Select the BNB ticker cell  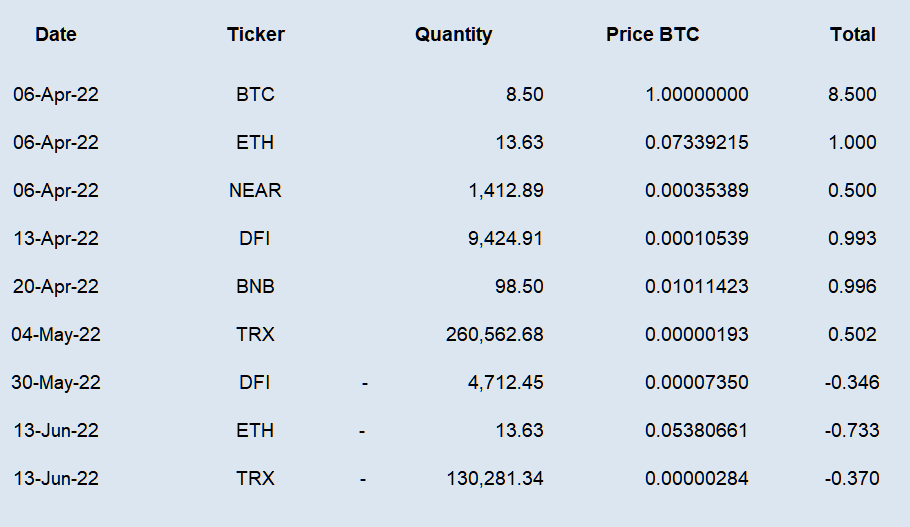(x=255, y=286)
